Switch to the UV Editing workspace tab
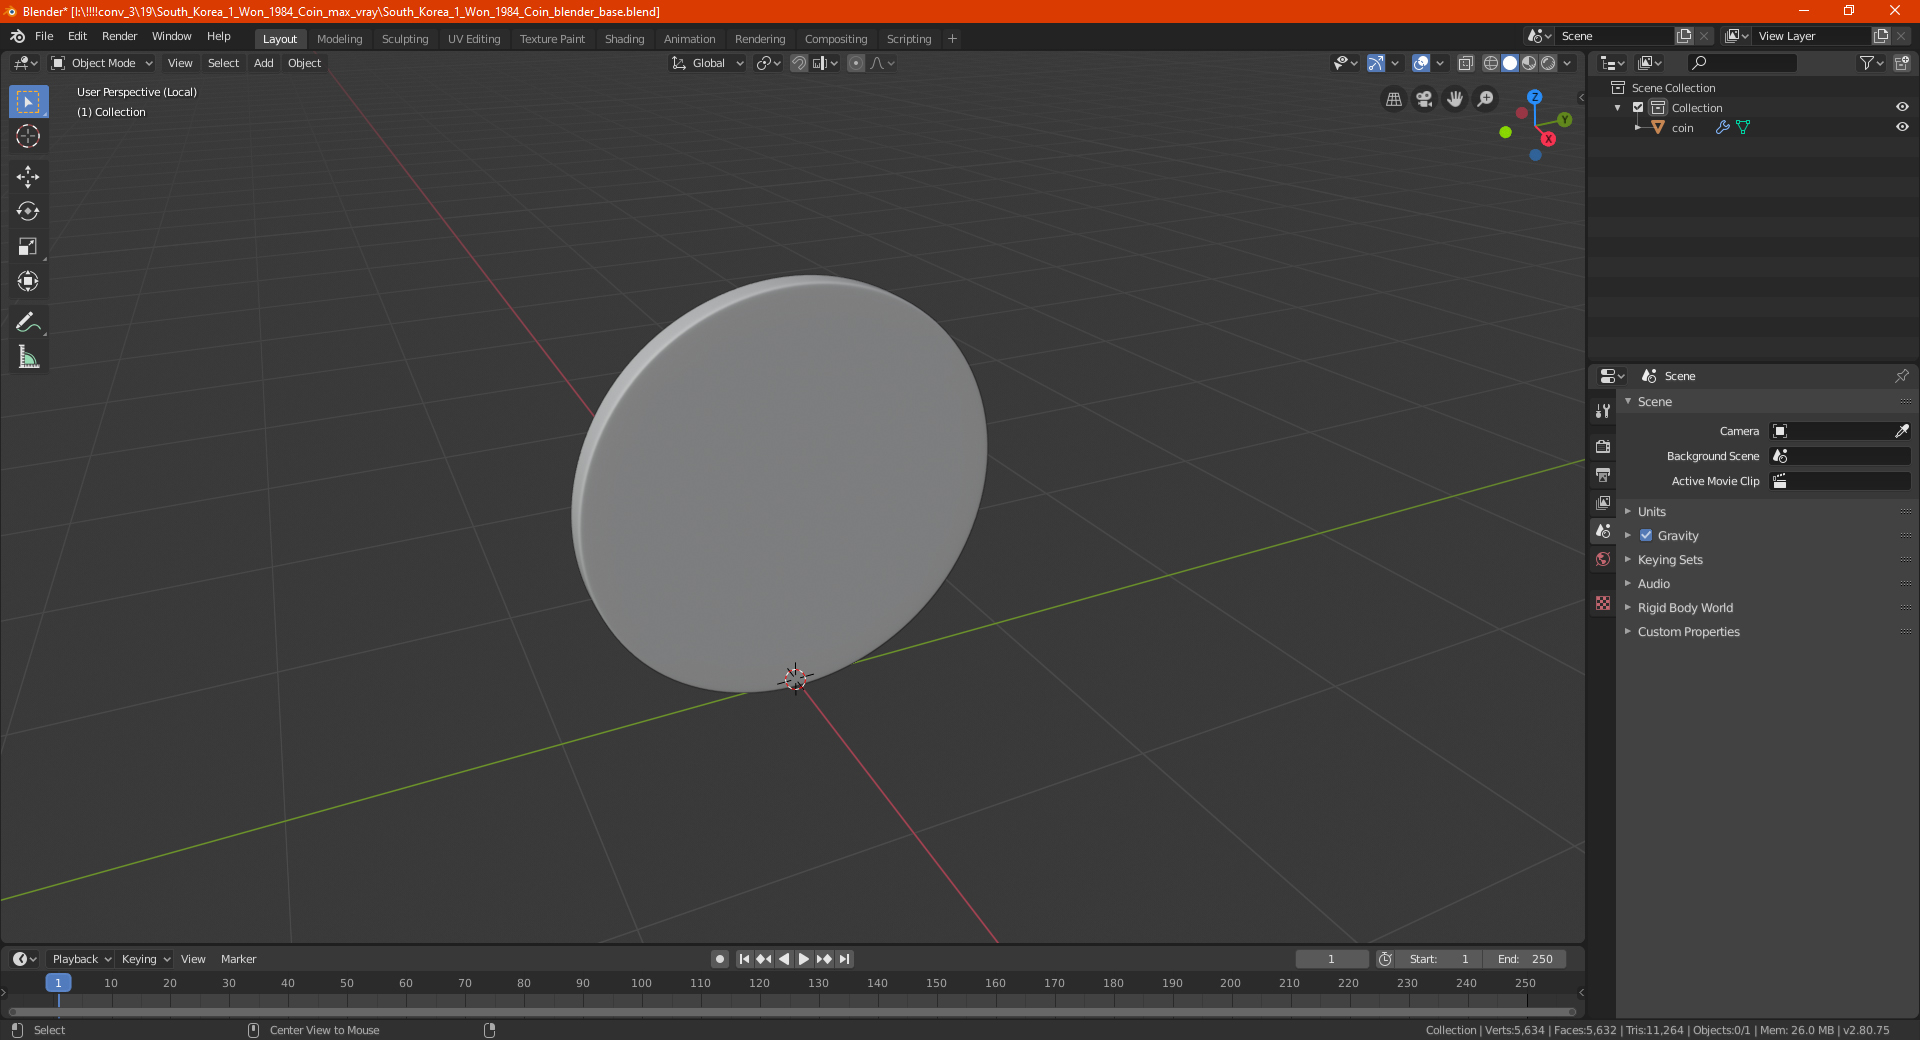 pos(474,39)
